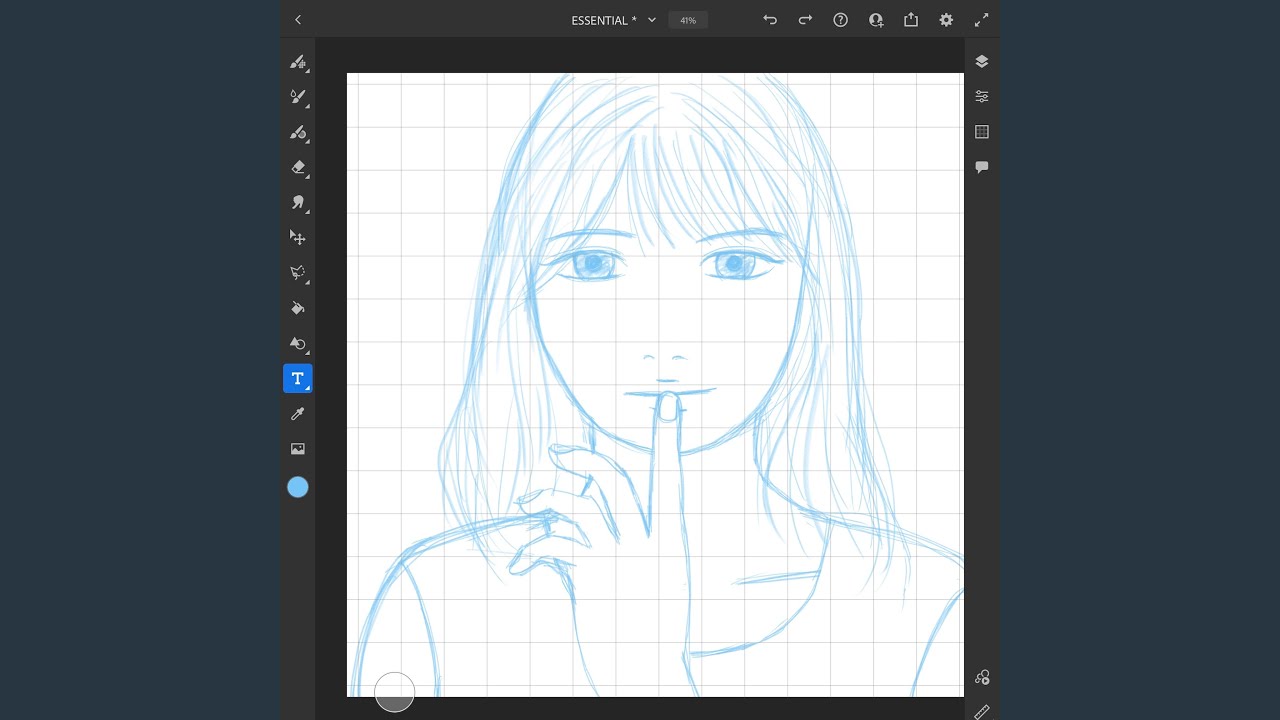Select the Pixel Brushes tool
Image resolution: width=1280 pixels, height=720 pixels.
coord(297,62)
